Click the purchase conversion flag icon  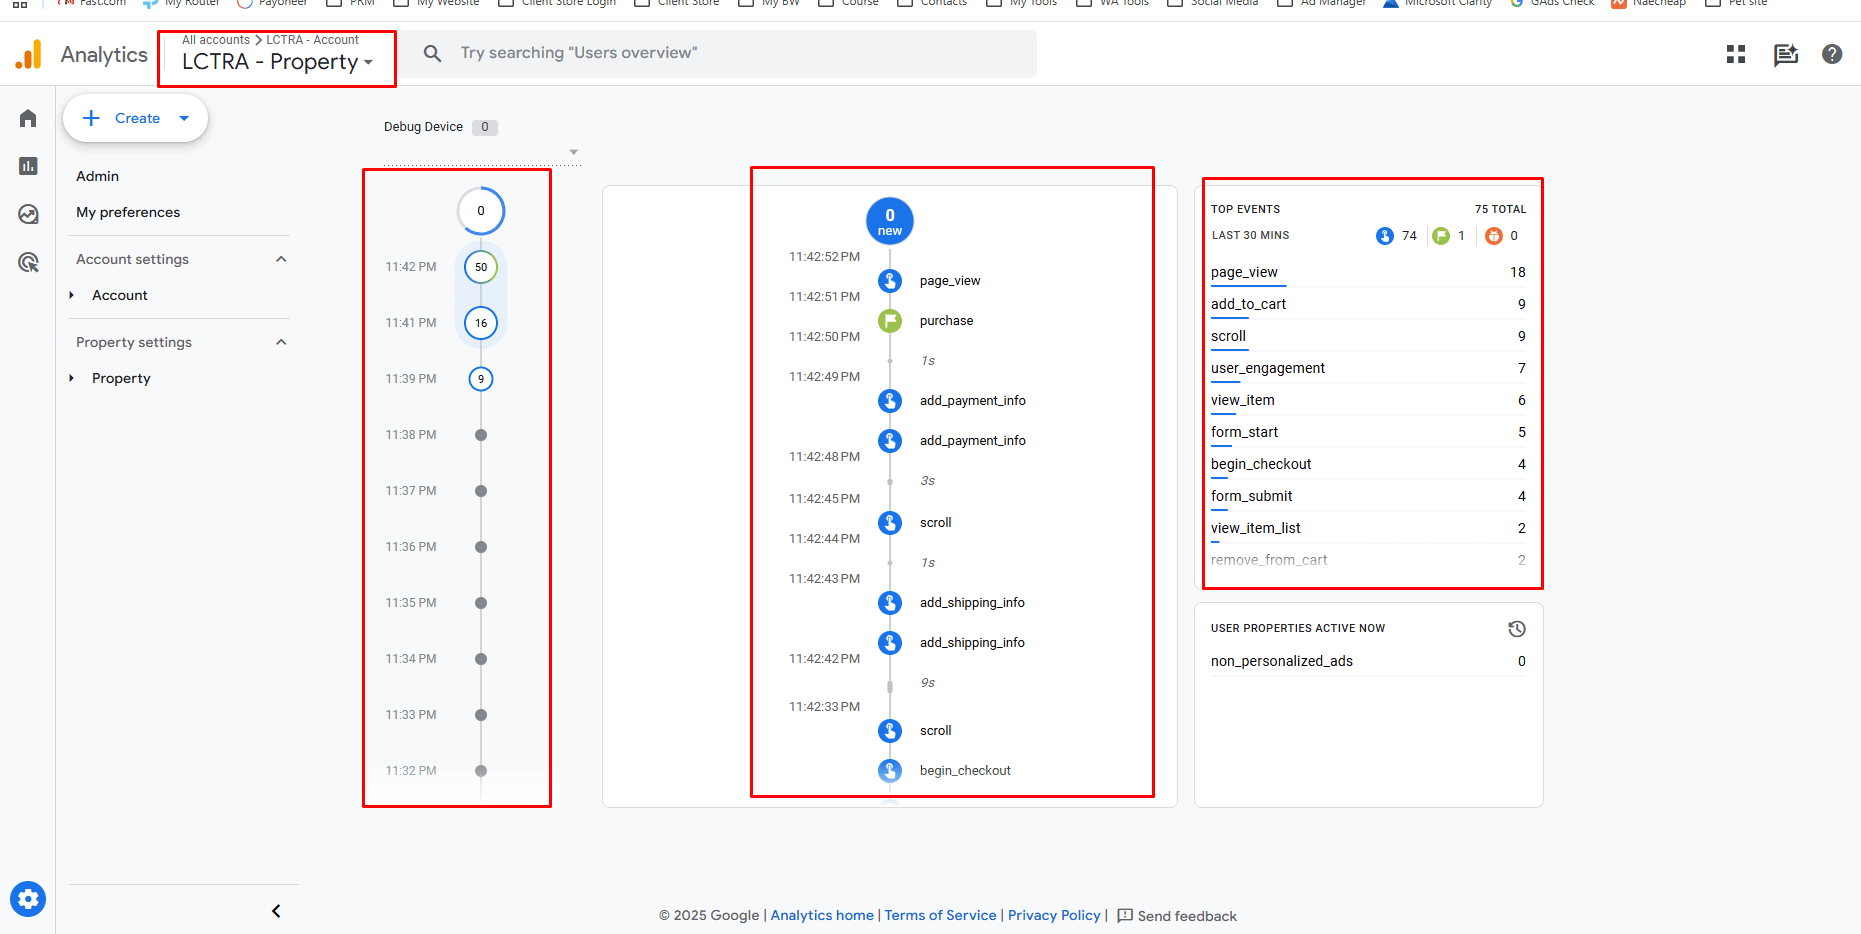pos(890,321)
